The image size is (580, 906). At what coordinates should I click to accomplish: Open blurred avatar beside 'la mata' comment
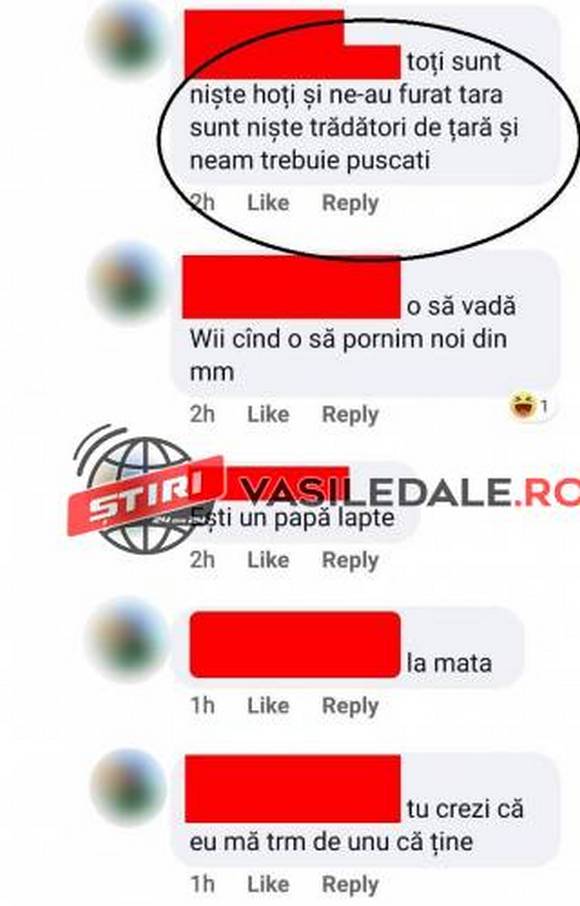click(128, 640)
